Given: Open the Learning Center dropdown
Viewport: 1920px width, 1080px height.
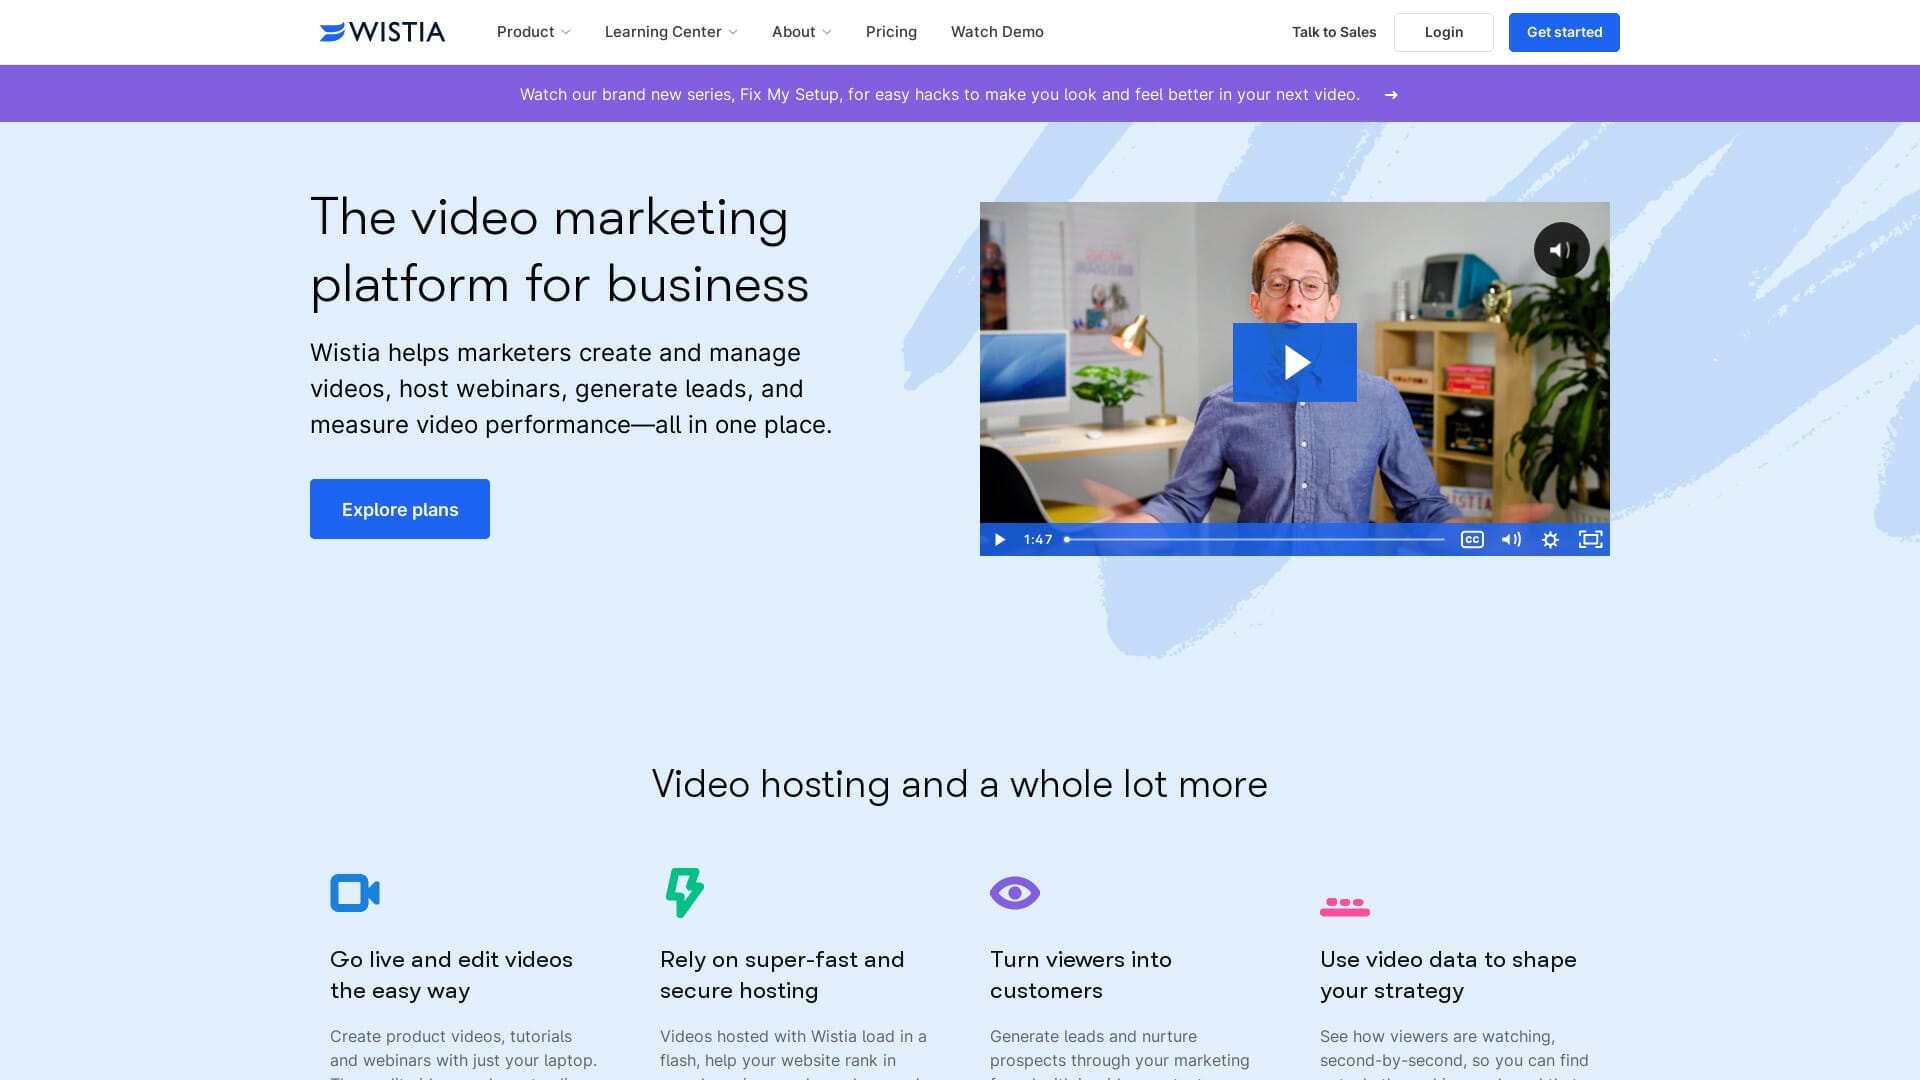Looking at the screenshot, I should [669, 31].
